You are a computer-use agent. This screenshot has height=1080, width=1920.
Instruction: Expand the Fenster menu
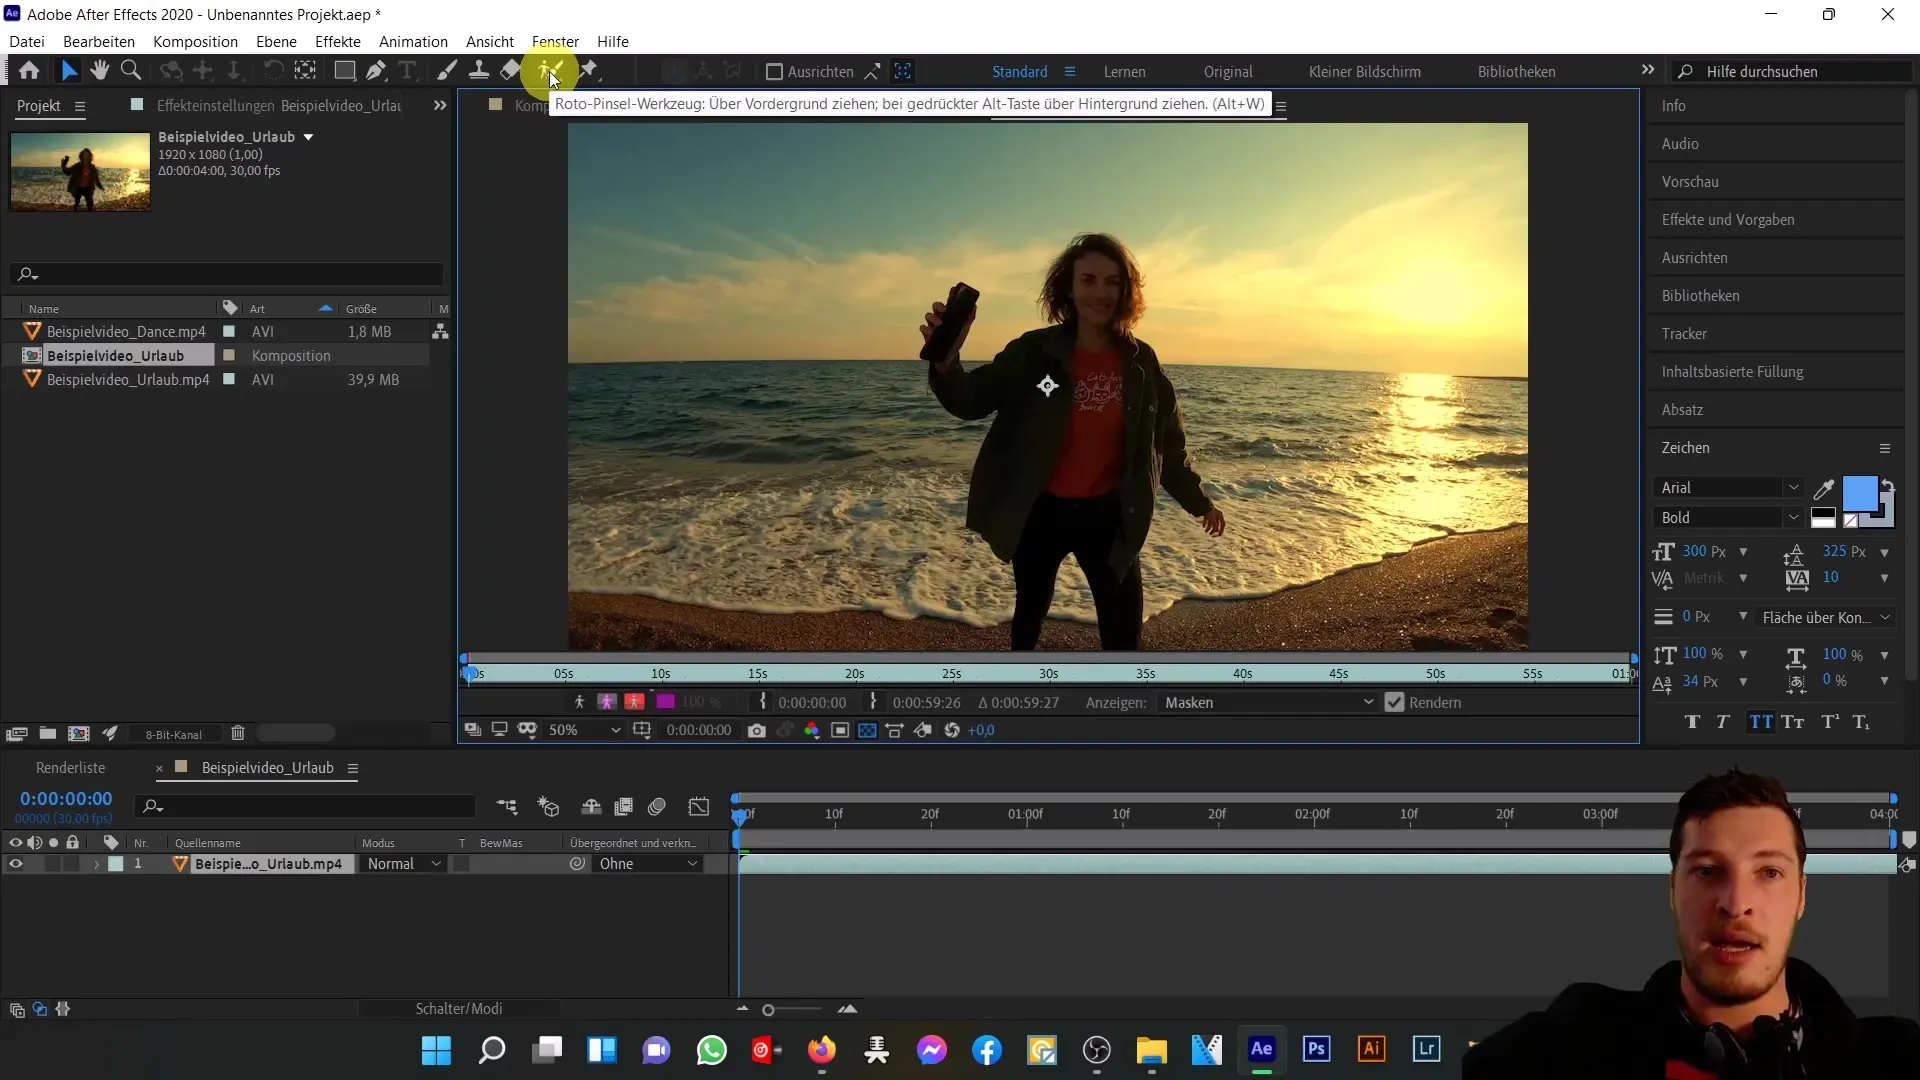coord(554,41)
